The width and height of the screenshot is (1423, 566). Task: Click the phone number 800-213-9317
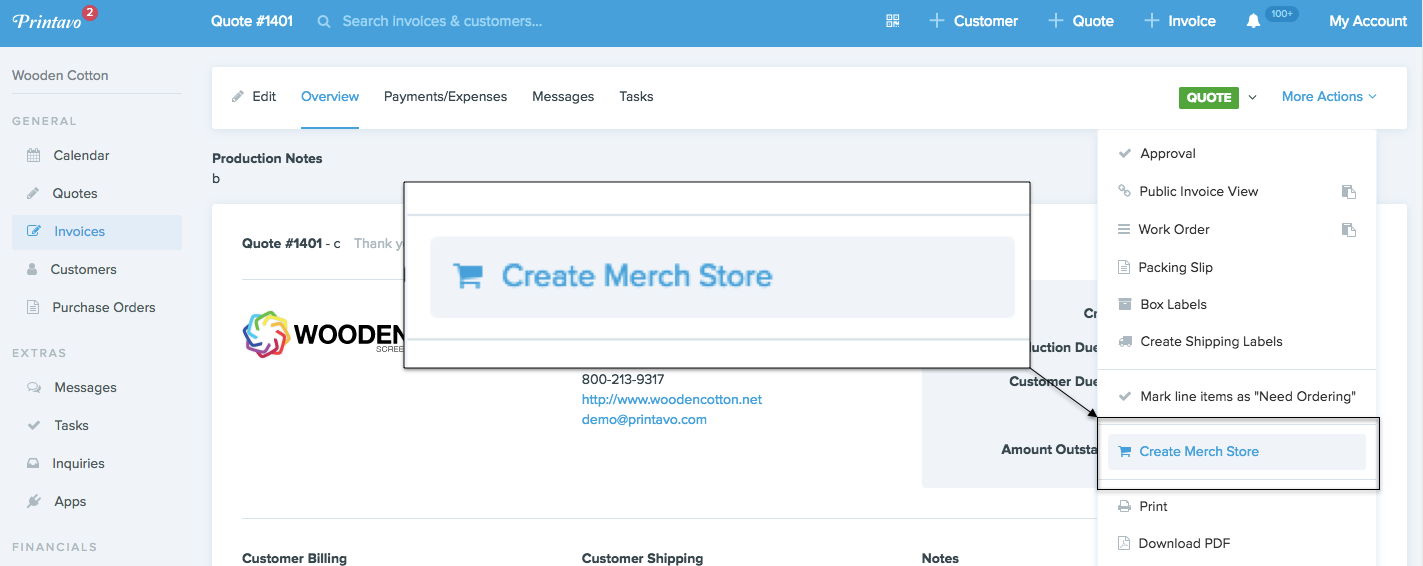click(x=623, y=379)
